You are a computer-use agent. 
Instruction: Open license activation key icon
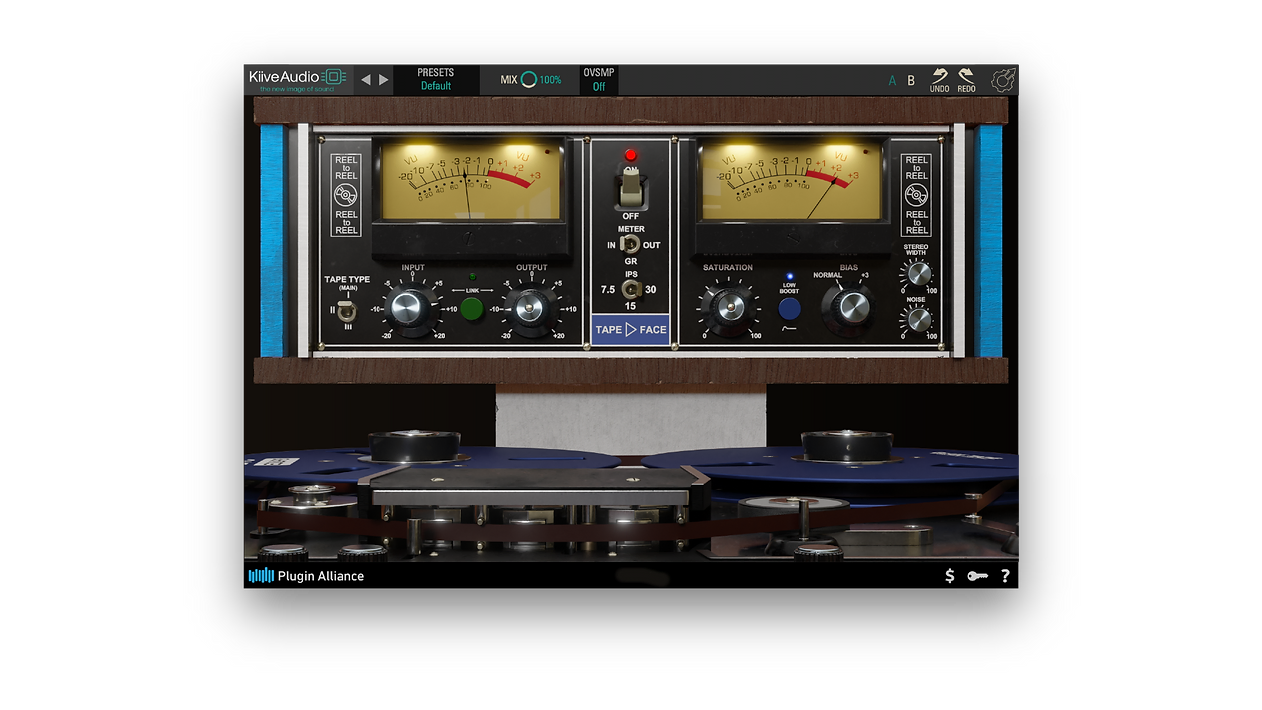click(x=977, y=576)
